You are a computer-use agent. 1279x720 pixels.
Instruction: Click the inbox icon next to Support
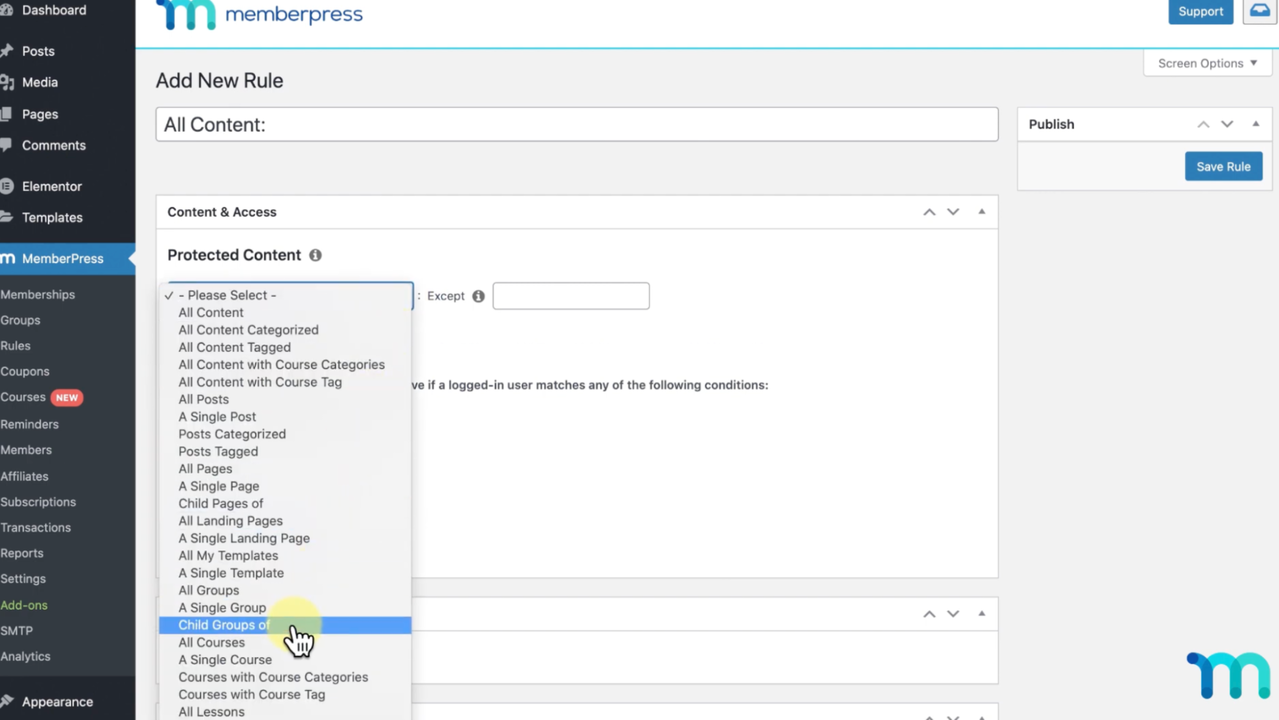tap(1259, 11)
